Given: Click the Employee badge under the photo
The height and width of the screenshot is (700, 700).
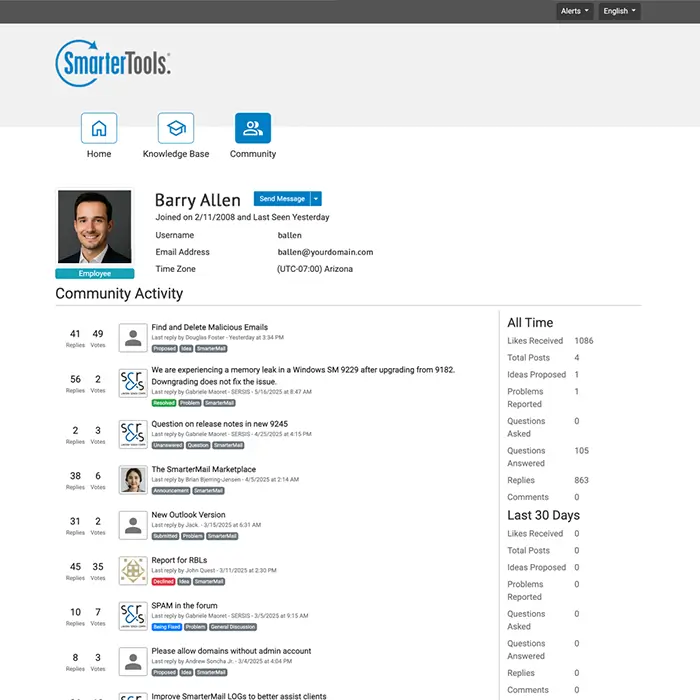Looking at the screenshot, I should [95, 274].
